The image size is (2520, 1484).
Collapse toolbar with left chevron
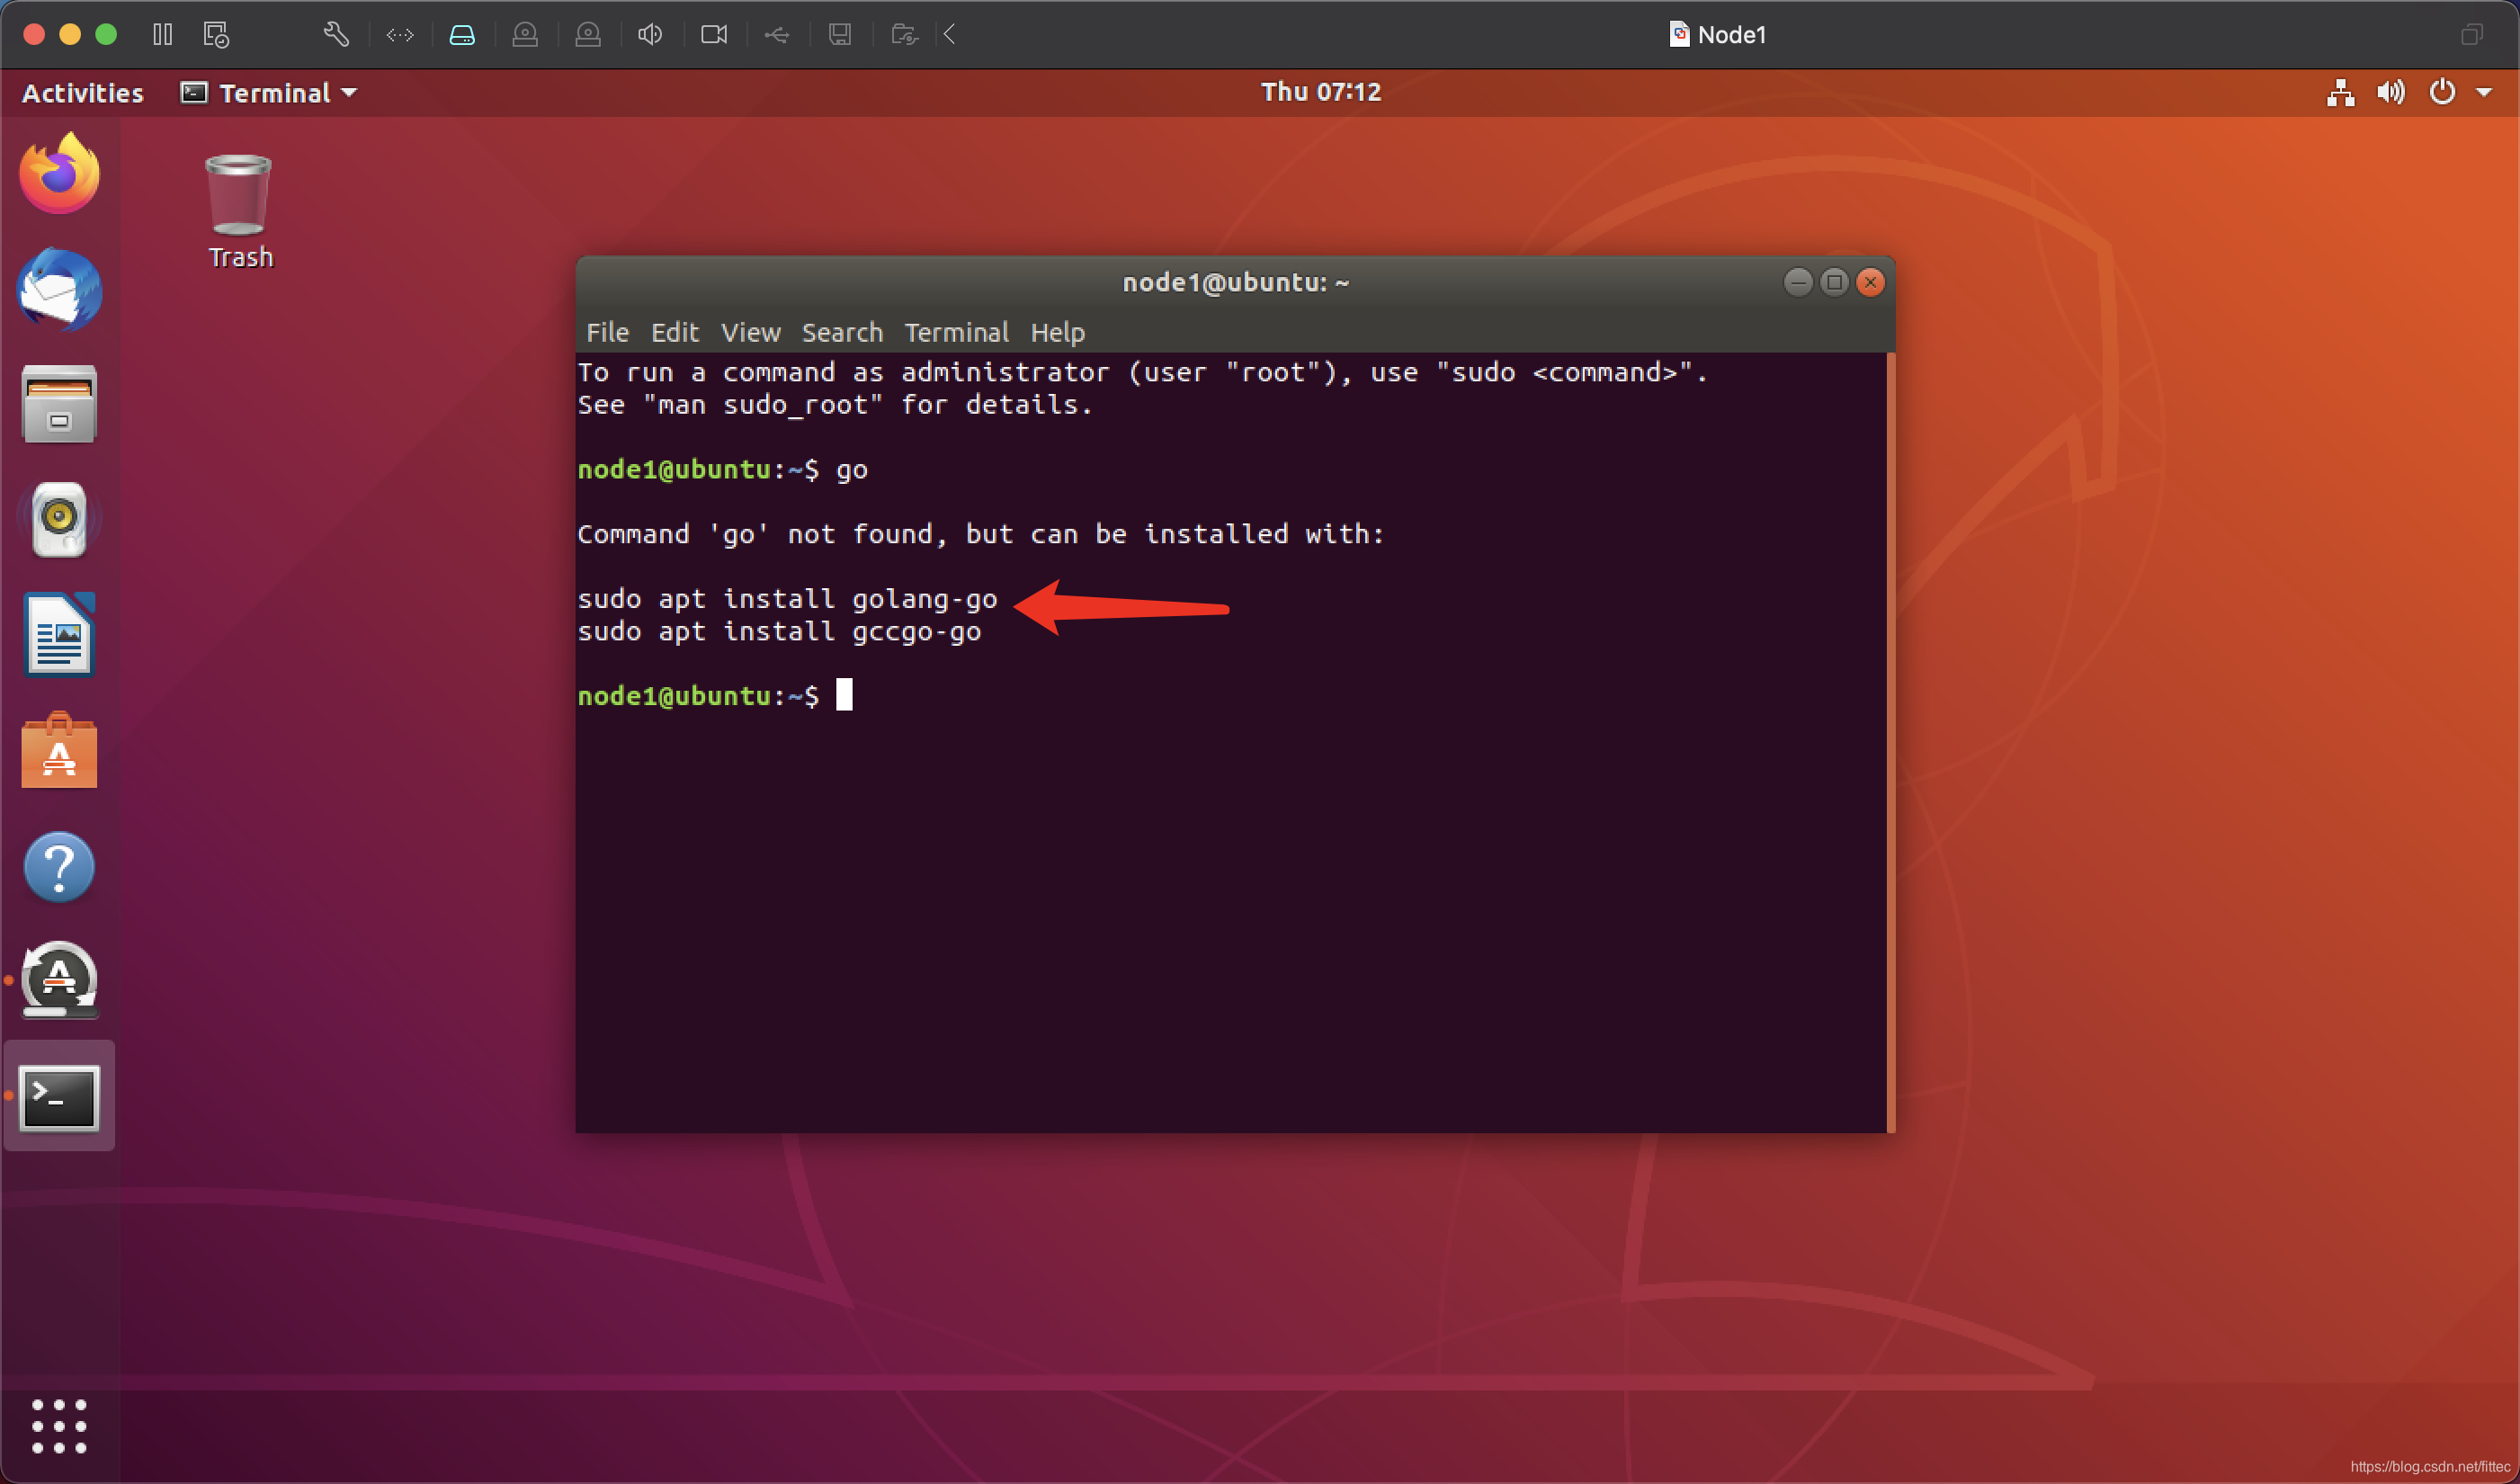point(950,35)
